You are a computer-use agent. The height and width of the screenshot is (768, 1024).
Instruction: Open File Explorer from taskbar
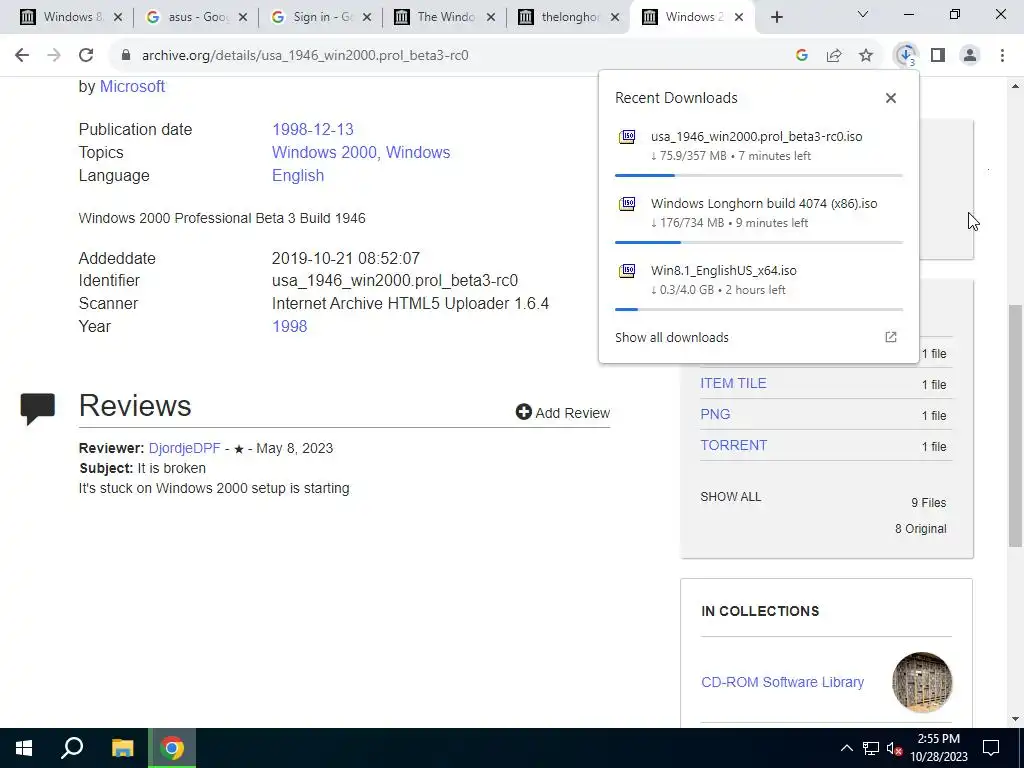(x=122, y=748)
